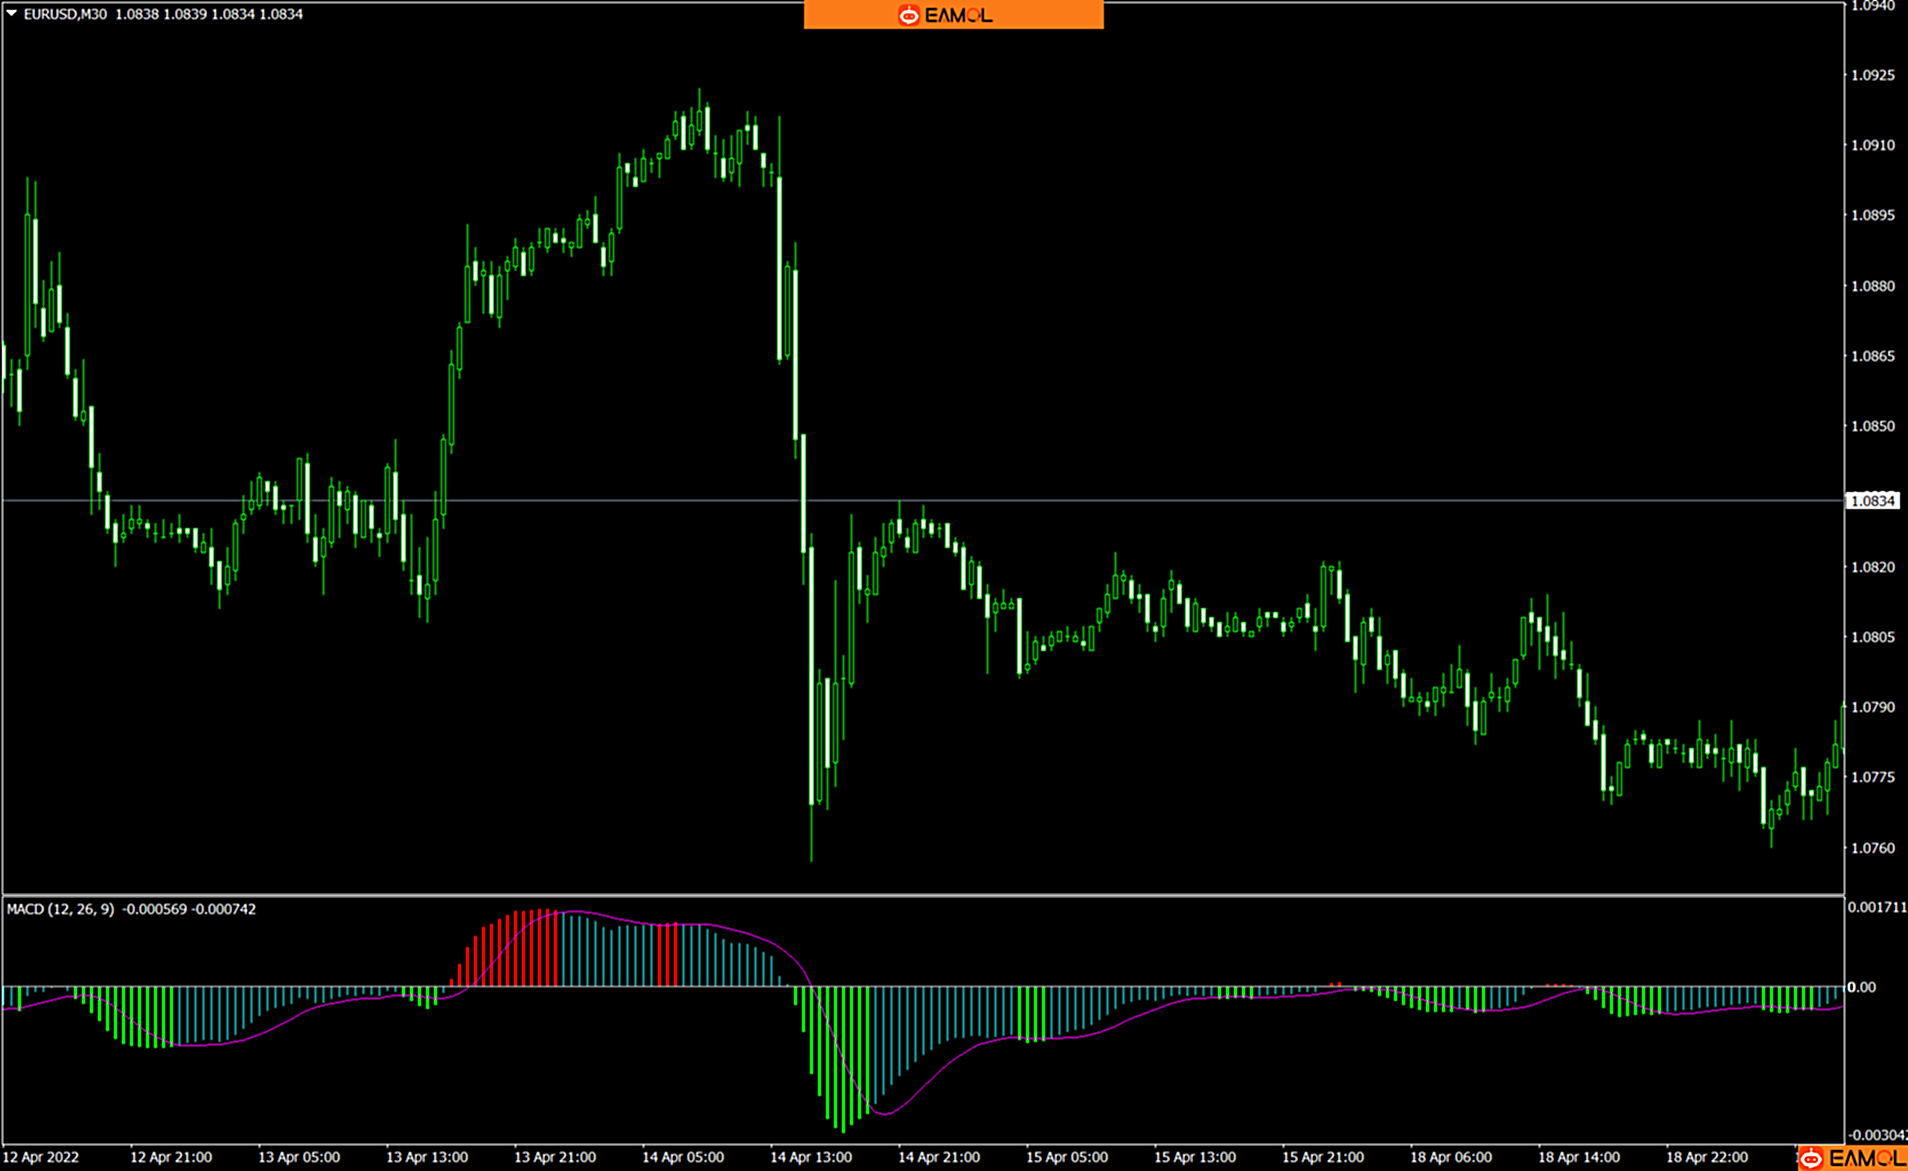Screen dimensions: 1908x1171
Task: Select the 1.0834 current price label
Action: pyautogui.click(x=1872, y=501)
